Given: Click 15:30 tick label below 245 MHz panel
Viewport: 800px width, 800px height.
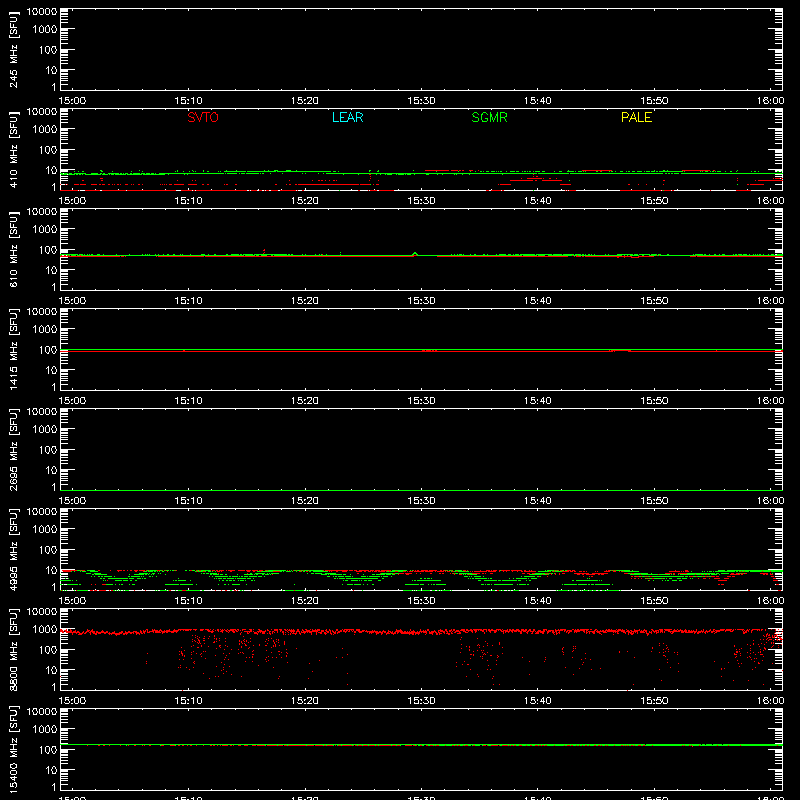Looking at the screenshot, I should point(421,101).
